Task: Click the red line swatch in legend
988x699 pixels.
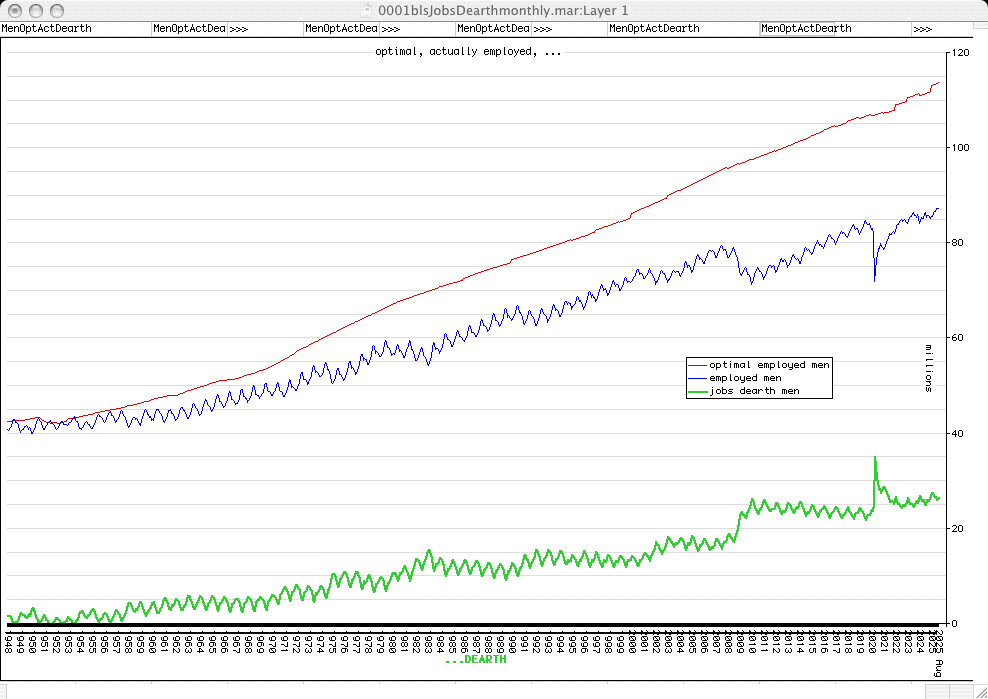Action: (697, 365)
